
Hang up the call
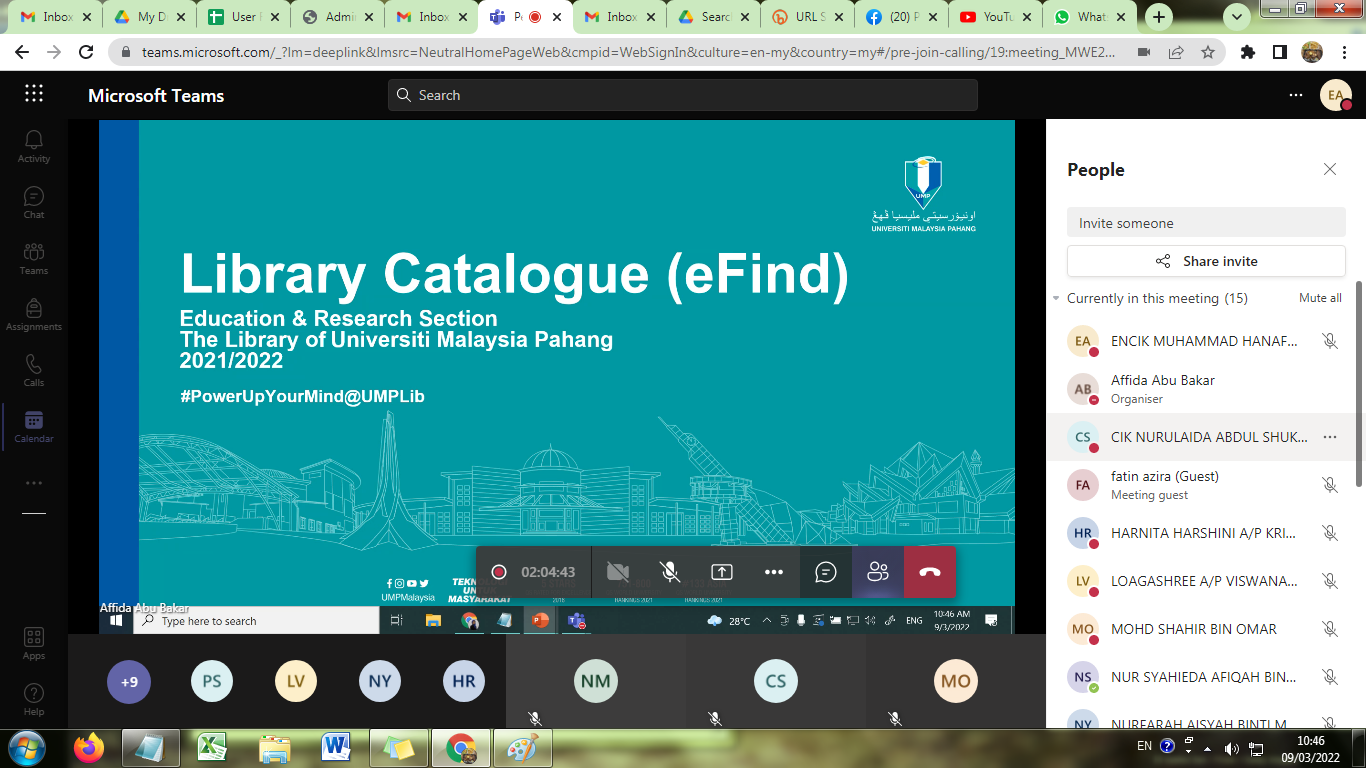[930, 572]
